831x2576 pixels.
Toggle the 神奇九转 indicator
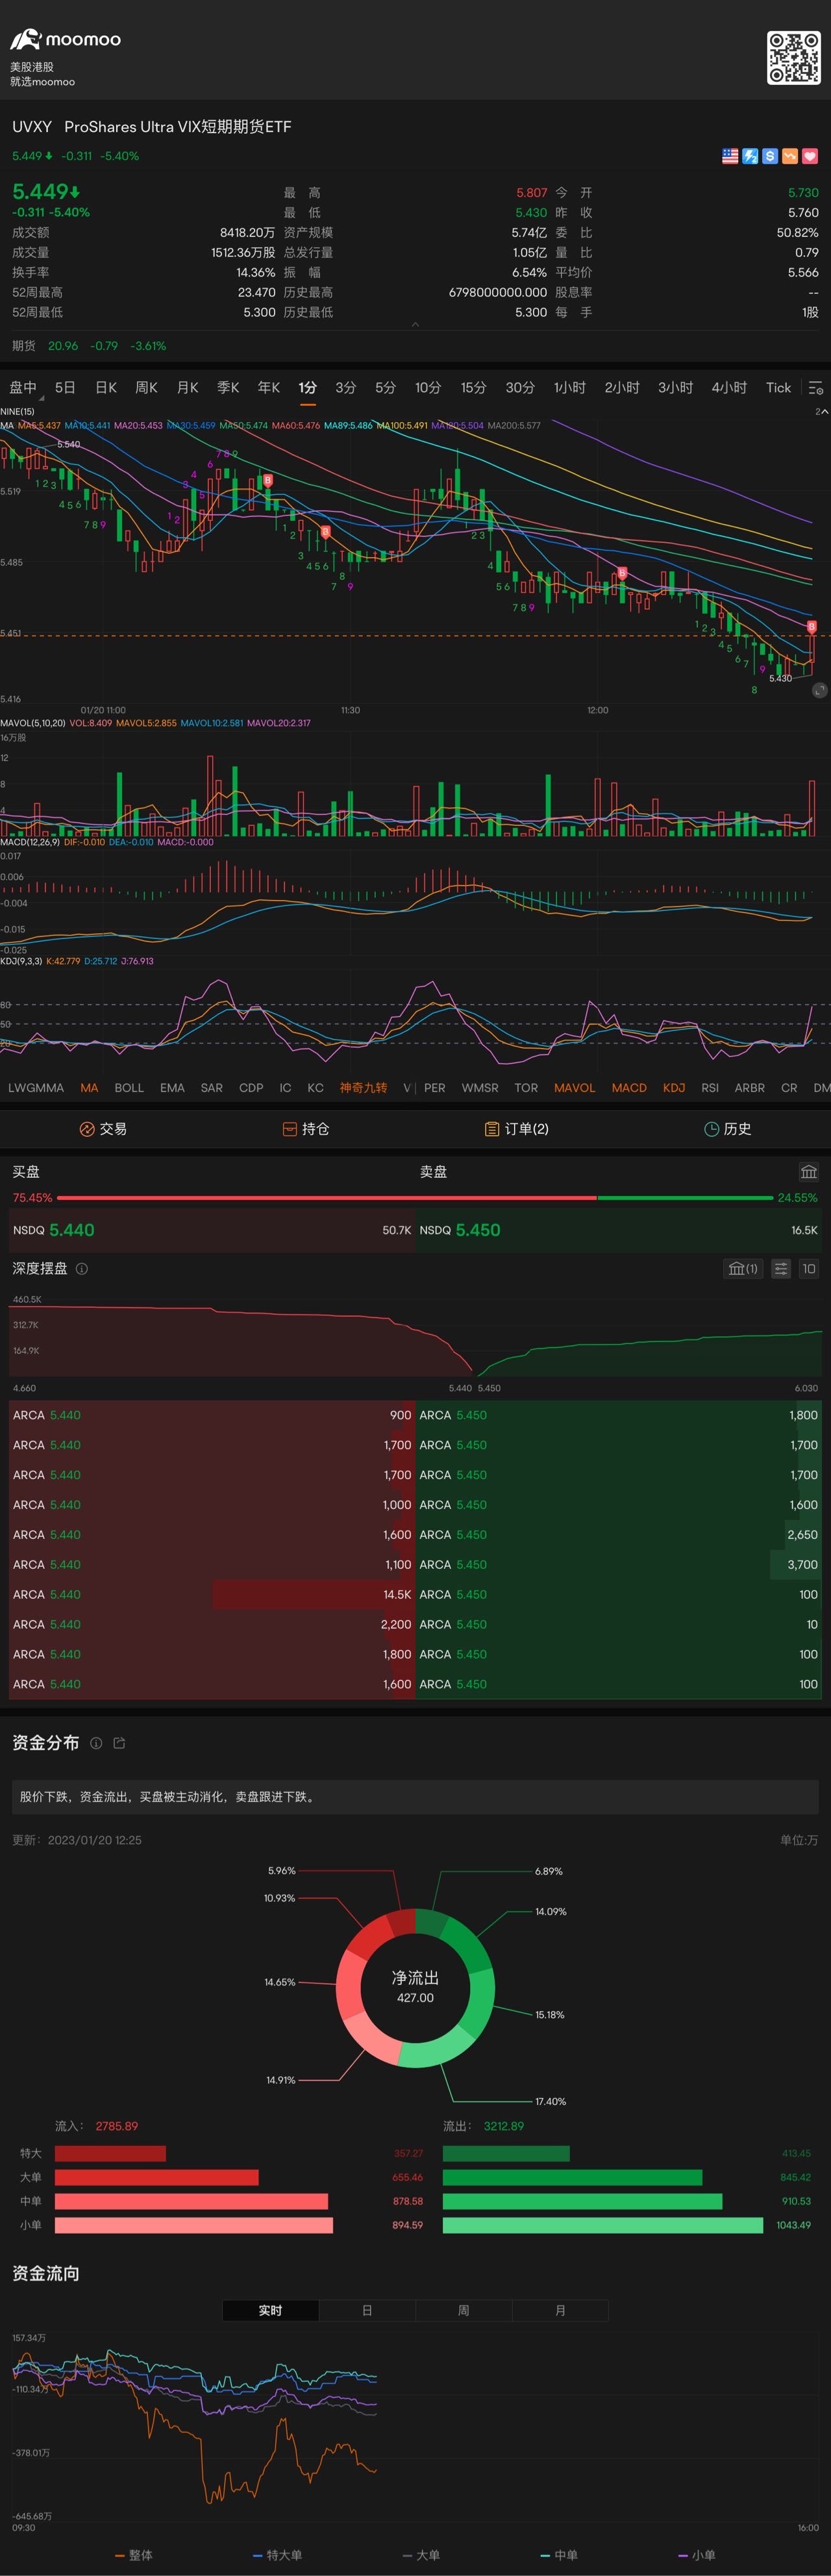pos(363,1088)
